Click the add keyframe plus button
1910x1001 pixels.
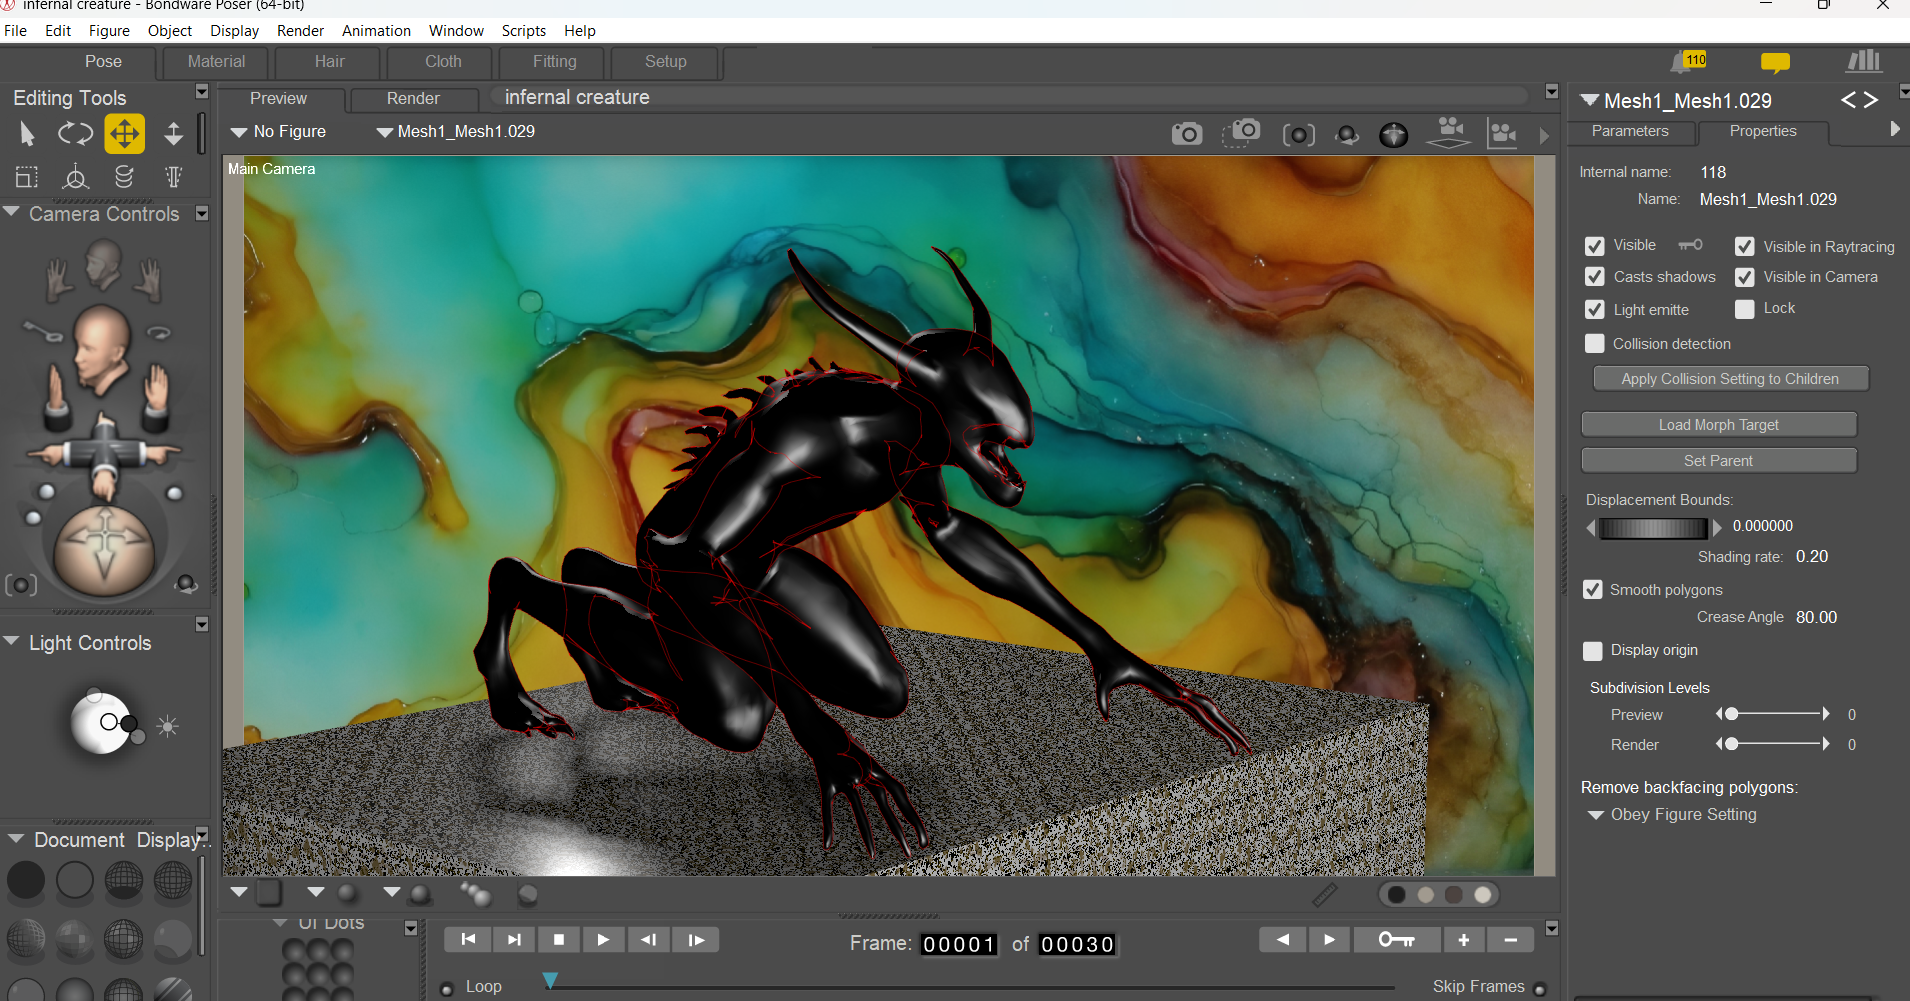(1464, 940)
